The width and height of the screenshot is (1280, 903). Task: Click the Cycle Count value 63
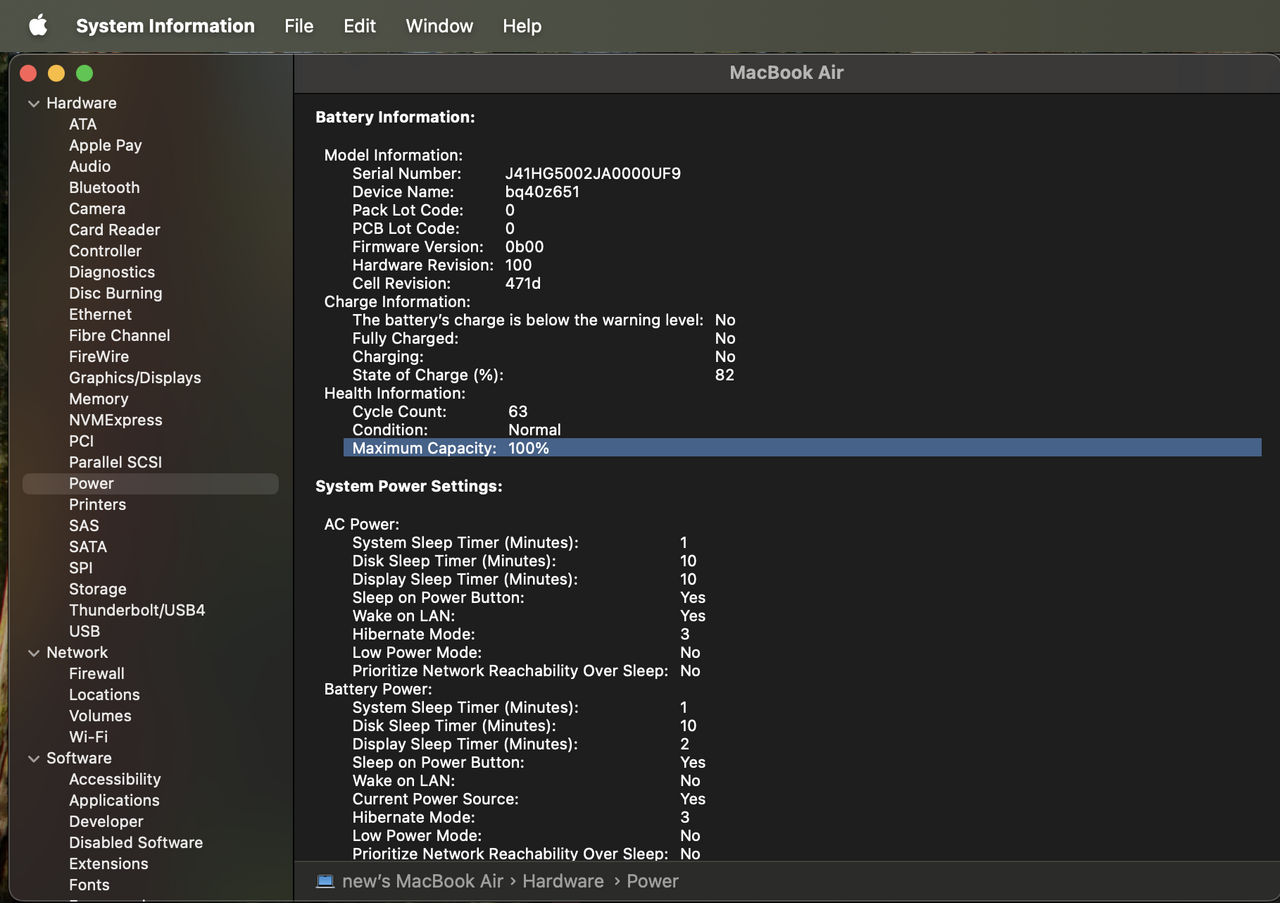click(x=518, y=412)
